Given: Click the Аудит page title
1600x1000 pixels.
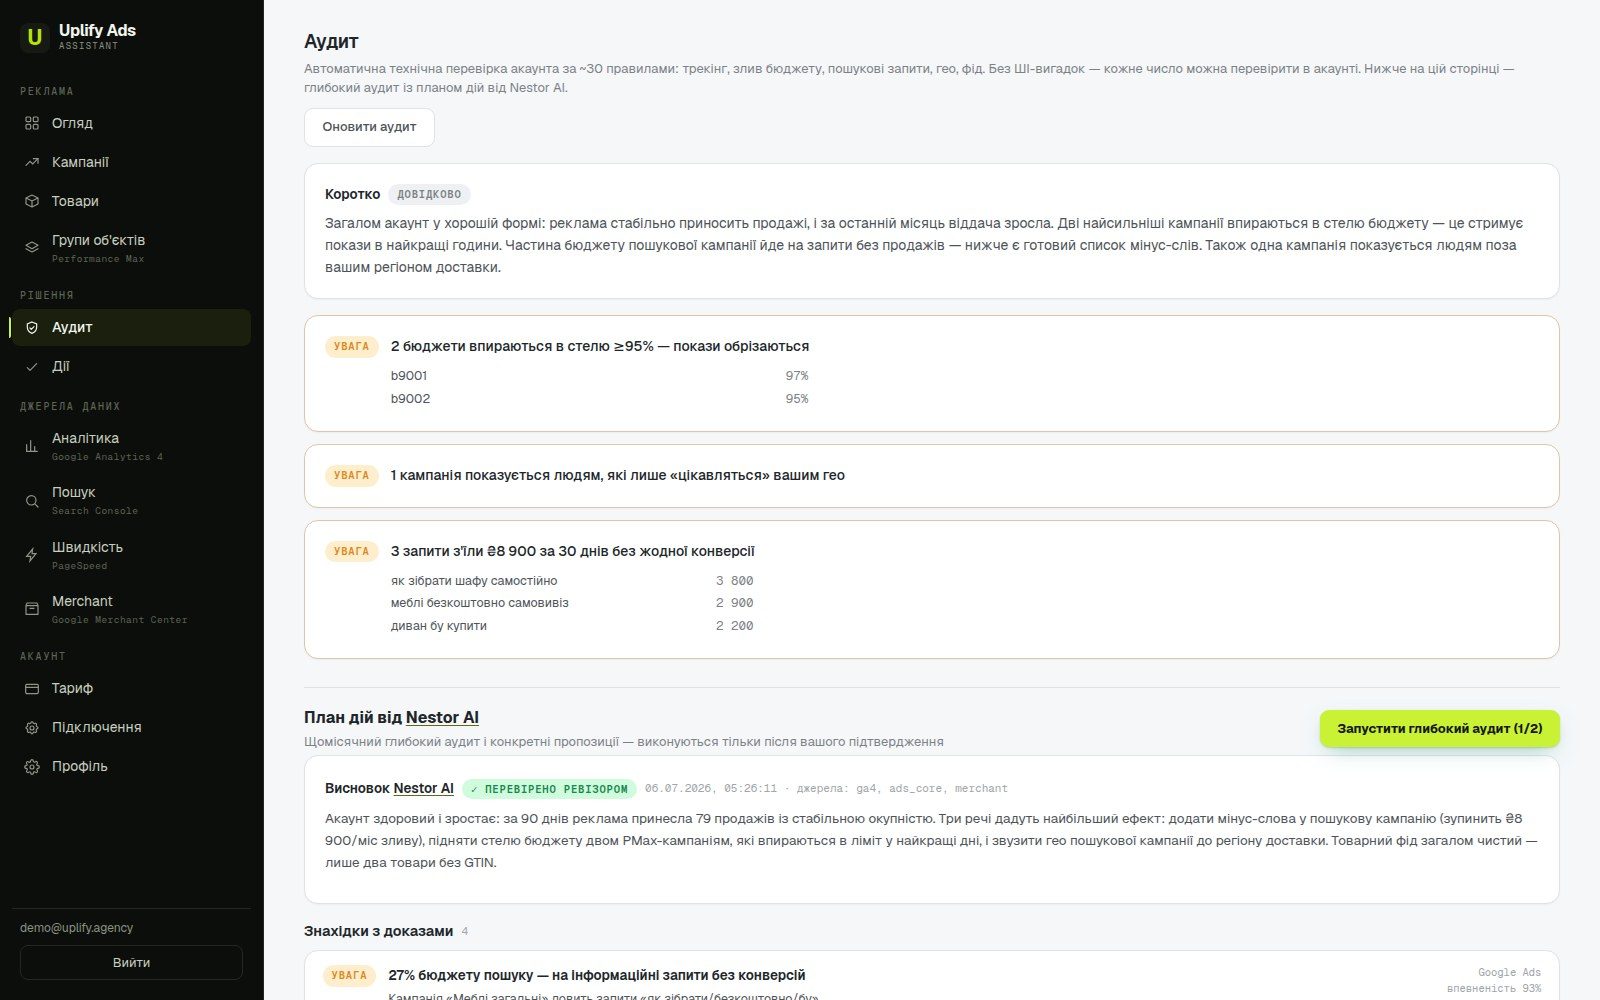Looking at the screenshot, I should click(x=331, y=42).
